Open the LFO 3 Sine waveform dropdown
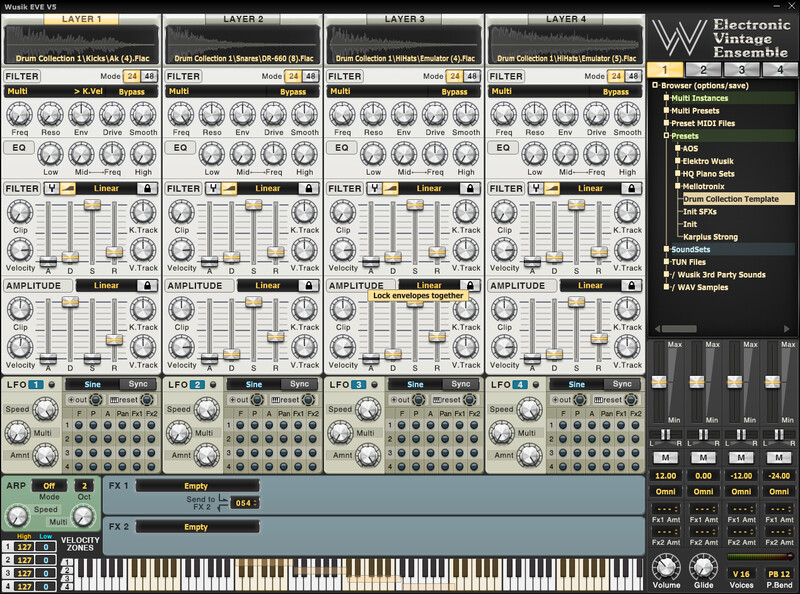The image size is (800, 594). tap(415, 384)
